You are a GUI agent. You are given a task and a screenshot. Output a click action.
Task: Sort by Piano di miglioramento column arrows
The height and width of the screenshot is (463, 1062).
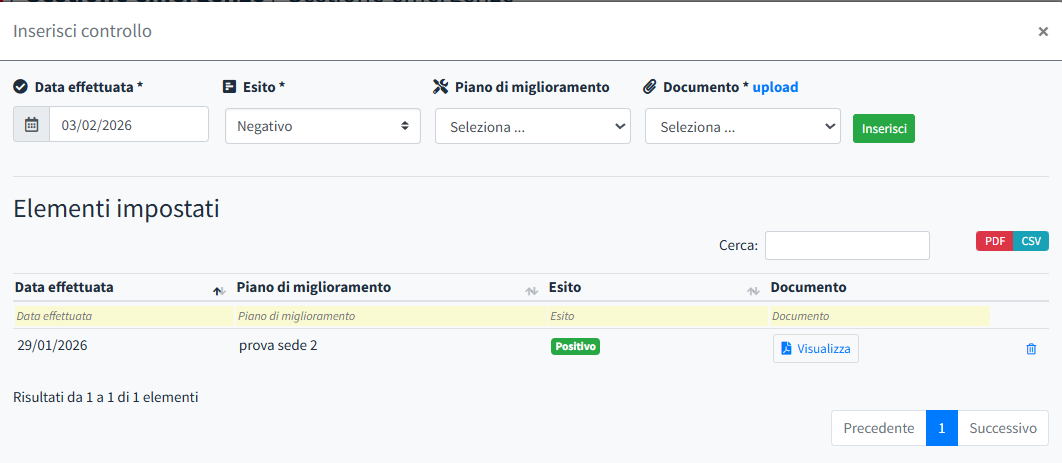pos(531,290)
